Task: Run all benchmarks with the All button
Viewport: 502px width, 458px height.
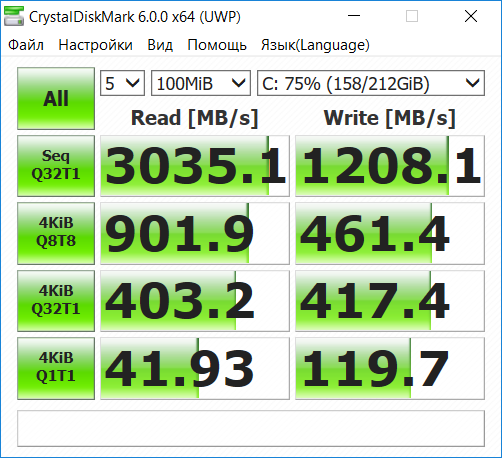Action: click(56, 98)
